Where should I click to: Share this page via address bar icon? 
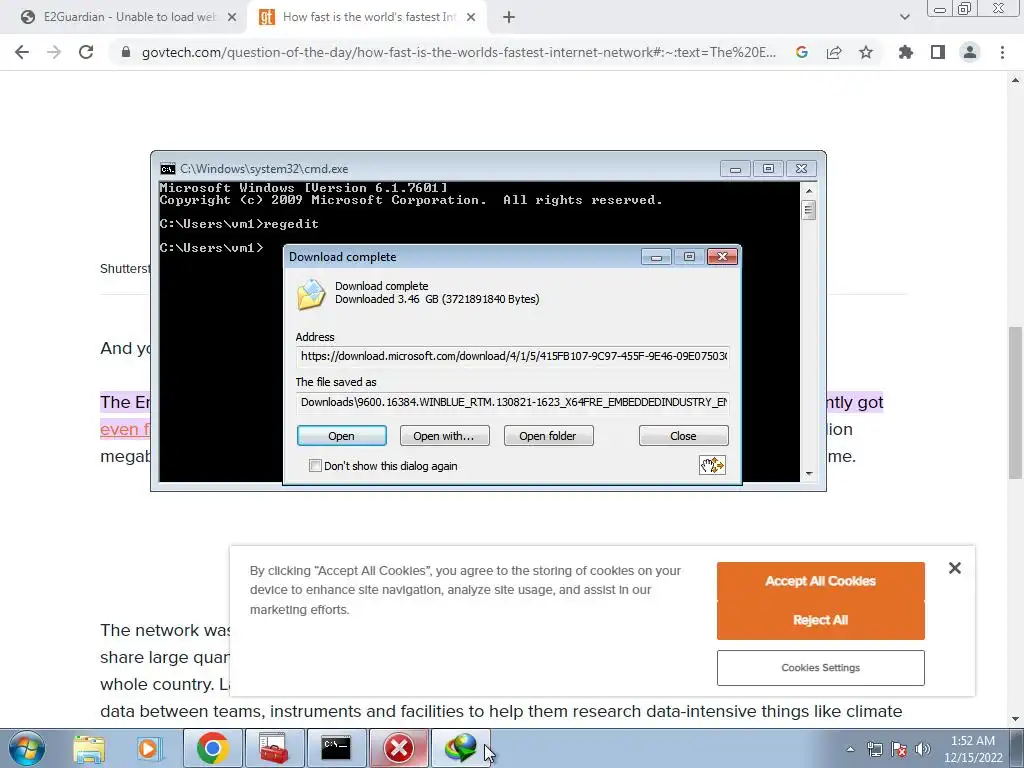[834, 52]
